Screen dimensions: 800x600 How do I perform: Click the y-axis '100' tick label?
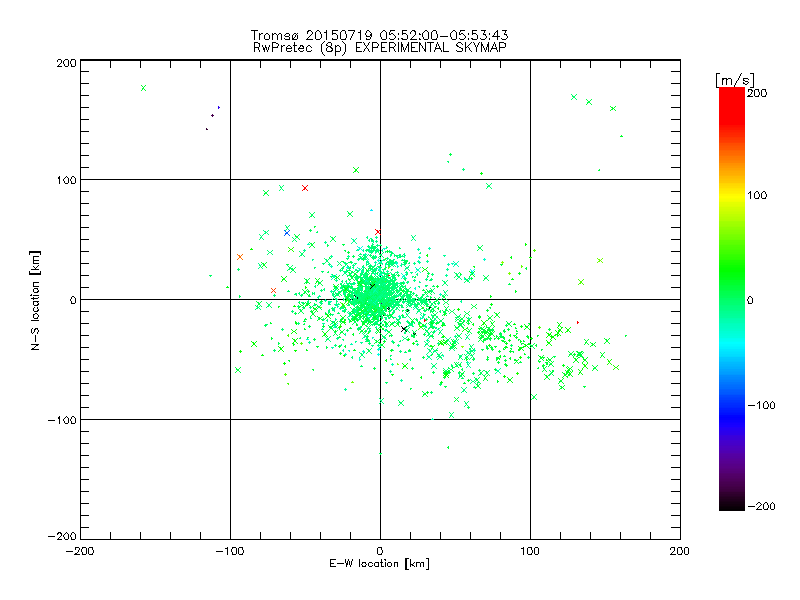coord(66,181)
